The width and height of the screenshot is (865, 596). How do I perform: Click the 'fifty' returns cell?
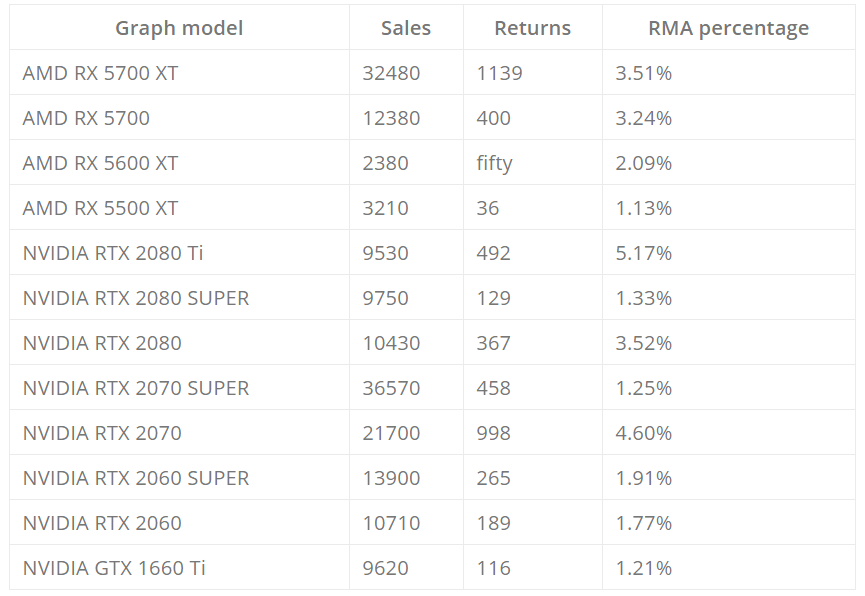[x=494, y=163]
